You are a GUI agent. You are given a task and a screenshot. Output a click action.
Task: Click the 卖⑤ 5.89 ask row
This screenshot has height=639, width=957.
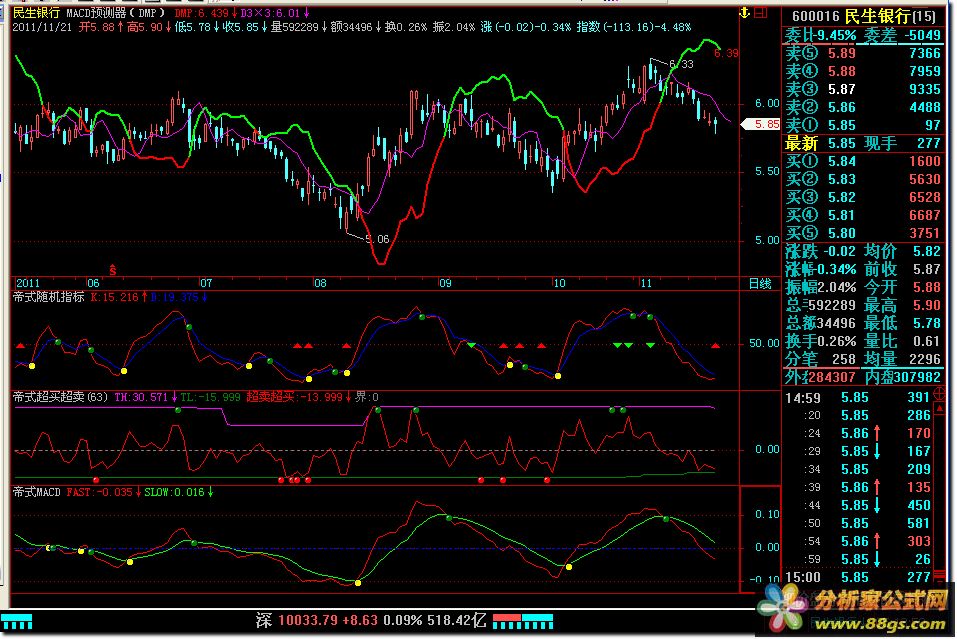point(863,54)
